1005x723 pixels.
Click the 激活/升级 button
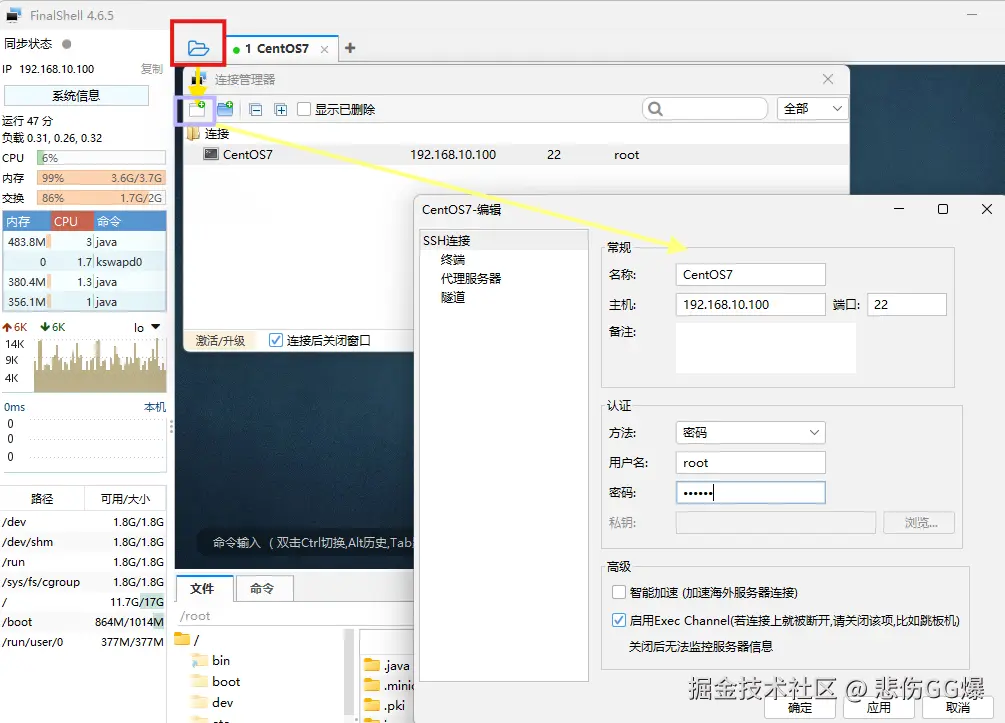[x=220, y=340]
